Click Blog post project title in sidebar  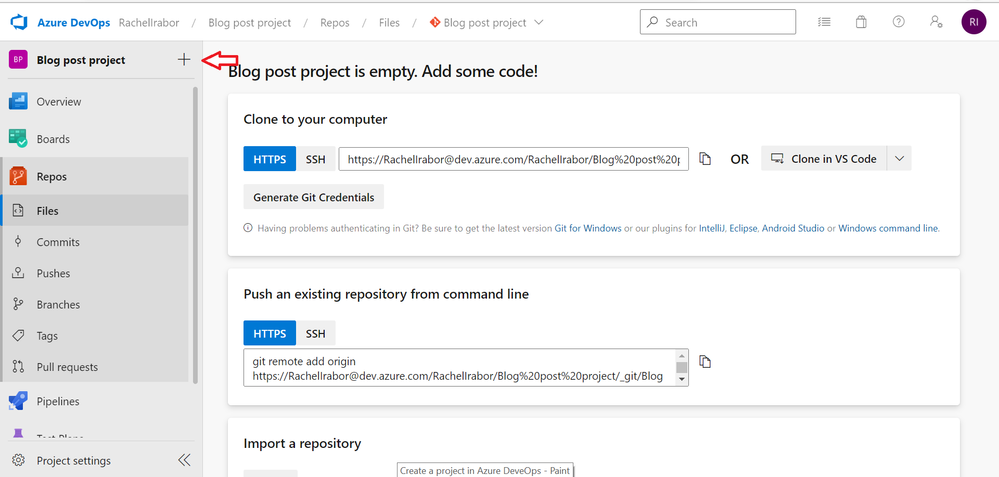coord(81,60)
